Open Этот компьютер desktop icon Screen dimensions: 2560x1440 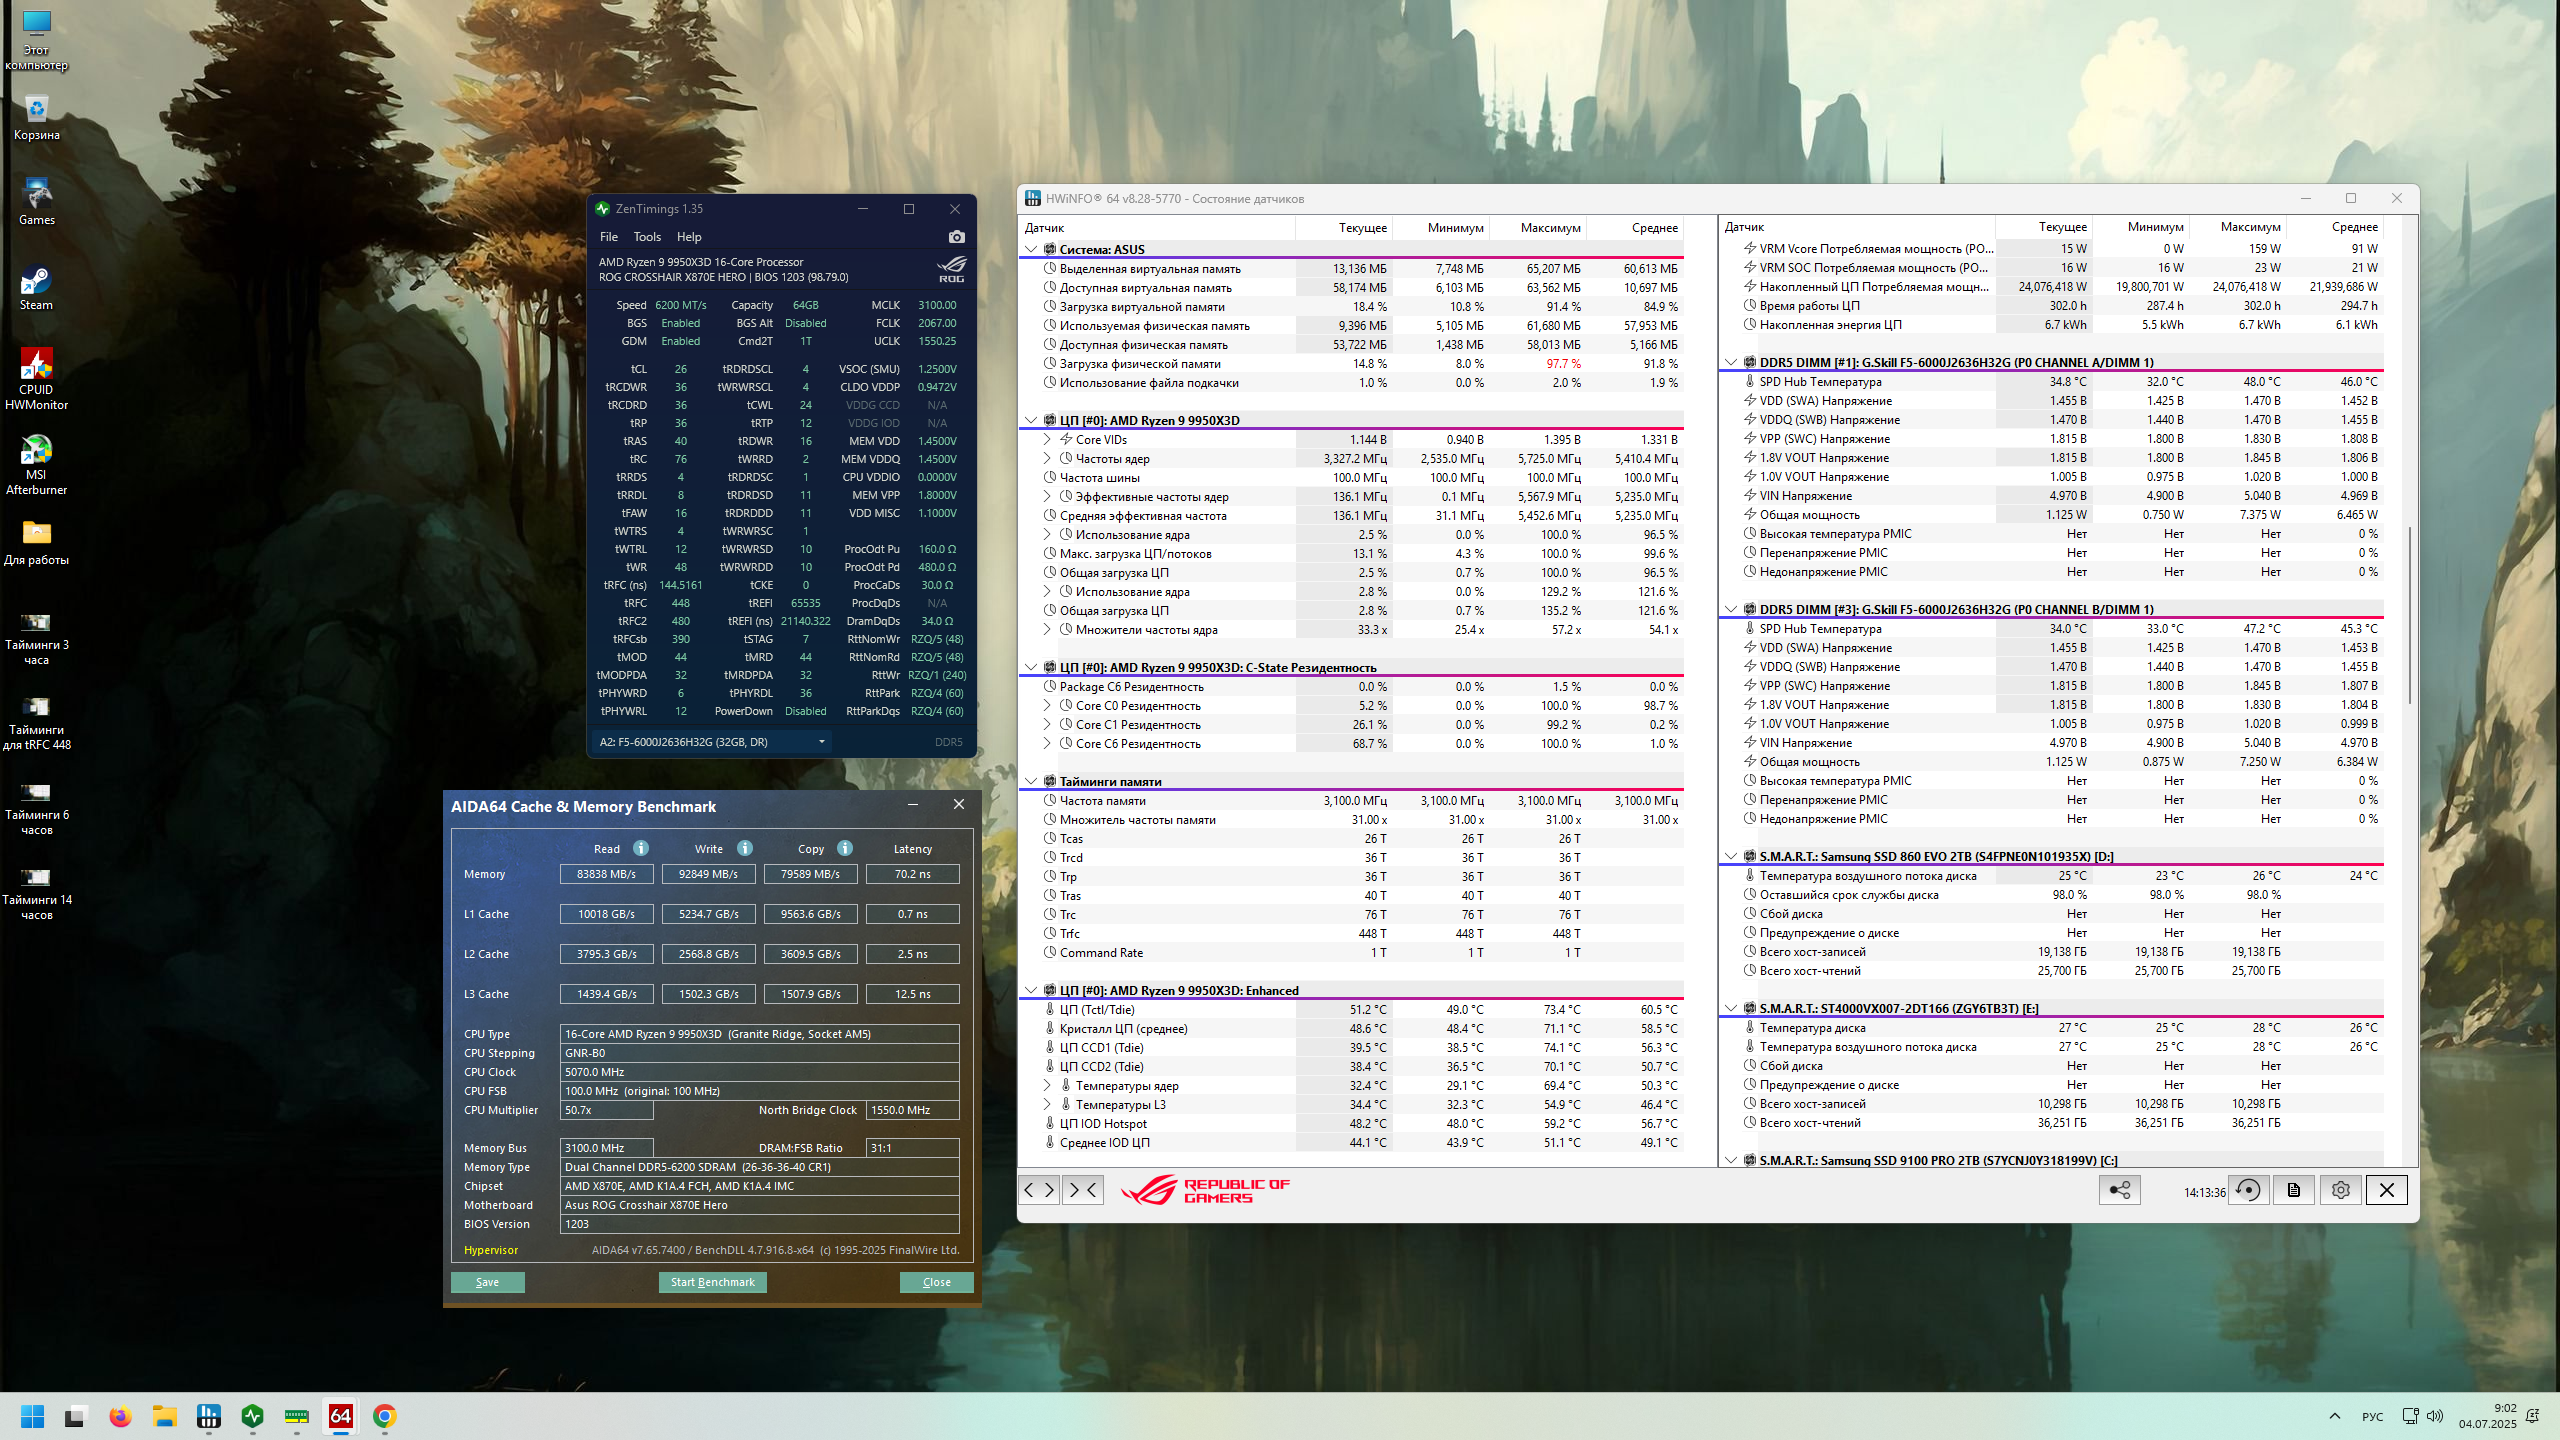(37, 40)
